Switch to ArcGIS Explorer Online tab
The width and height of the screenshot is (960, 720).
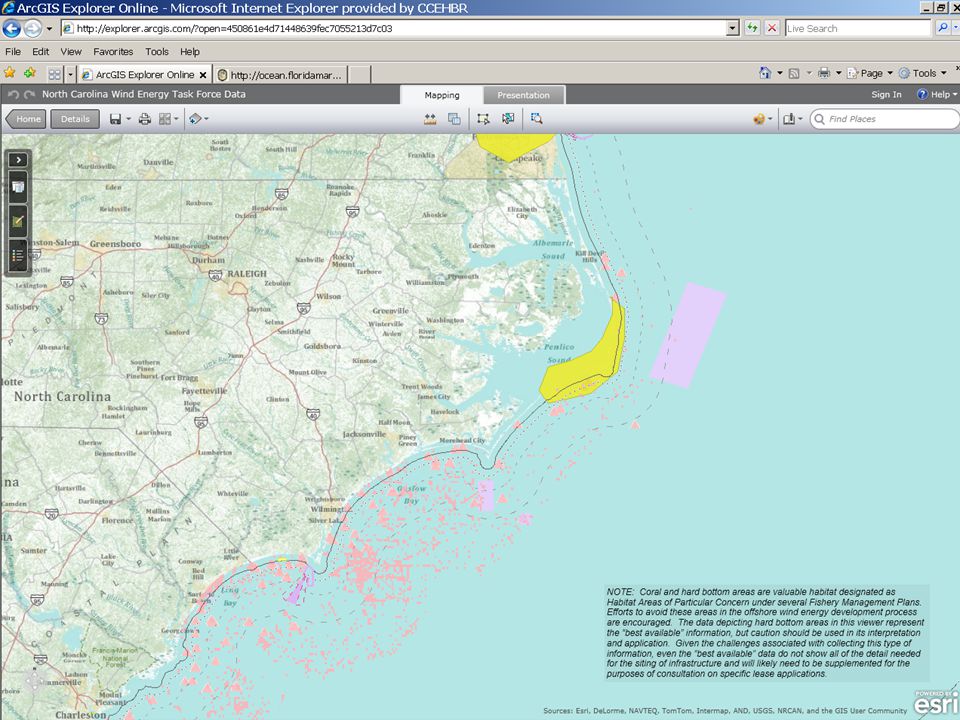click(144, 75)
